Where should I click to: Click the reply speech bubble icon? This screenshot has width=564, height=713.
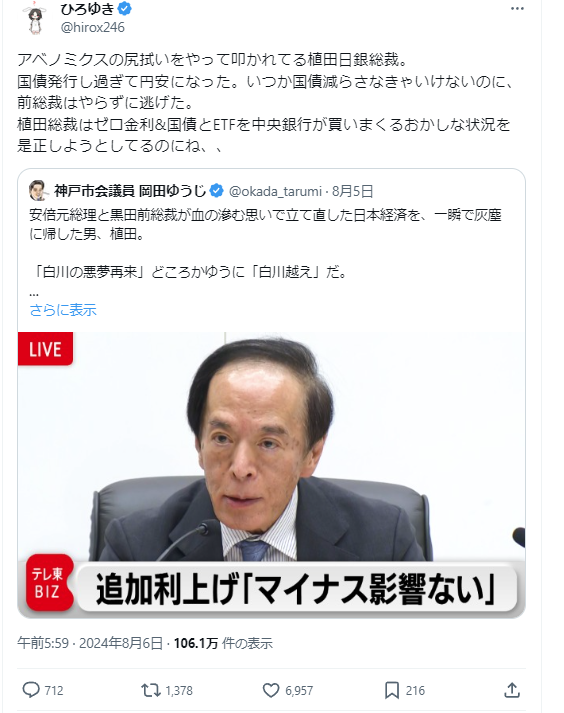pyautogui.click(x=31, y=690)
